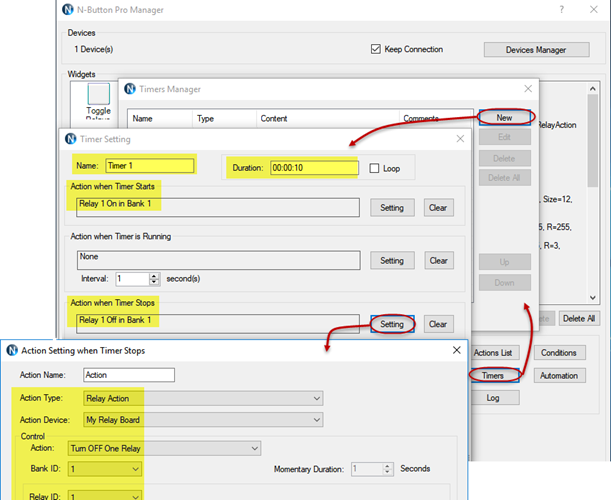Open the Action Type dropdown
Image resolution: width=611 pixels, height=500 pixels.
tap(203, 398)
